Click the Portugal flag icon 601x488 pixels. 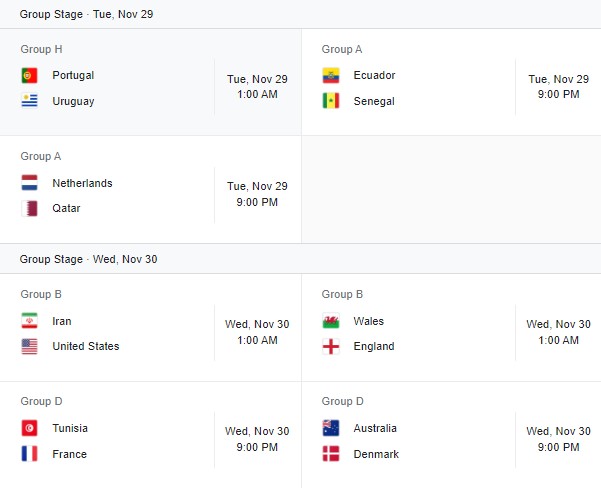(x=29, y=75)
